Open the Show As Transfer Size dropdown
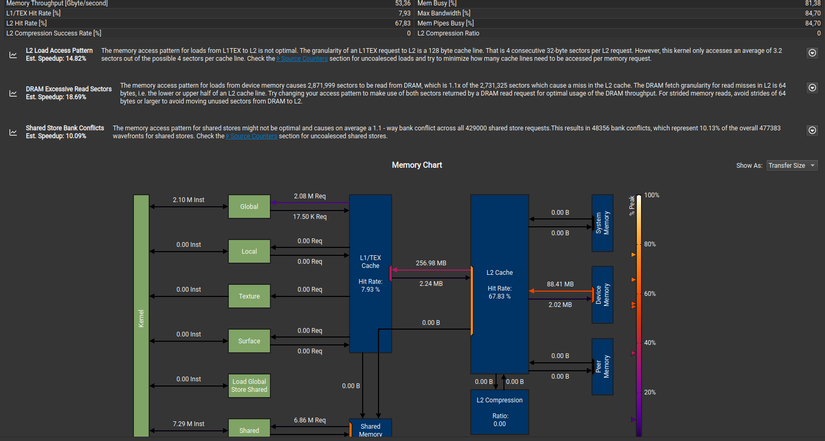The width and height of the screenshot is (825, 441). (791, 165)
